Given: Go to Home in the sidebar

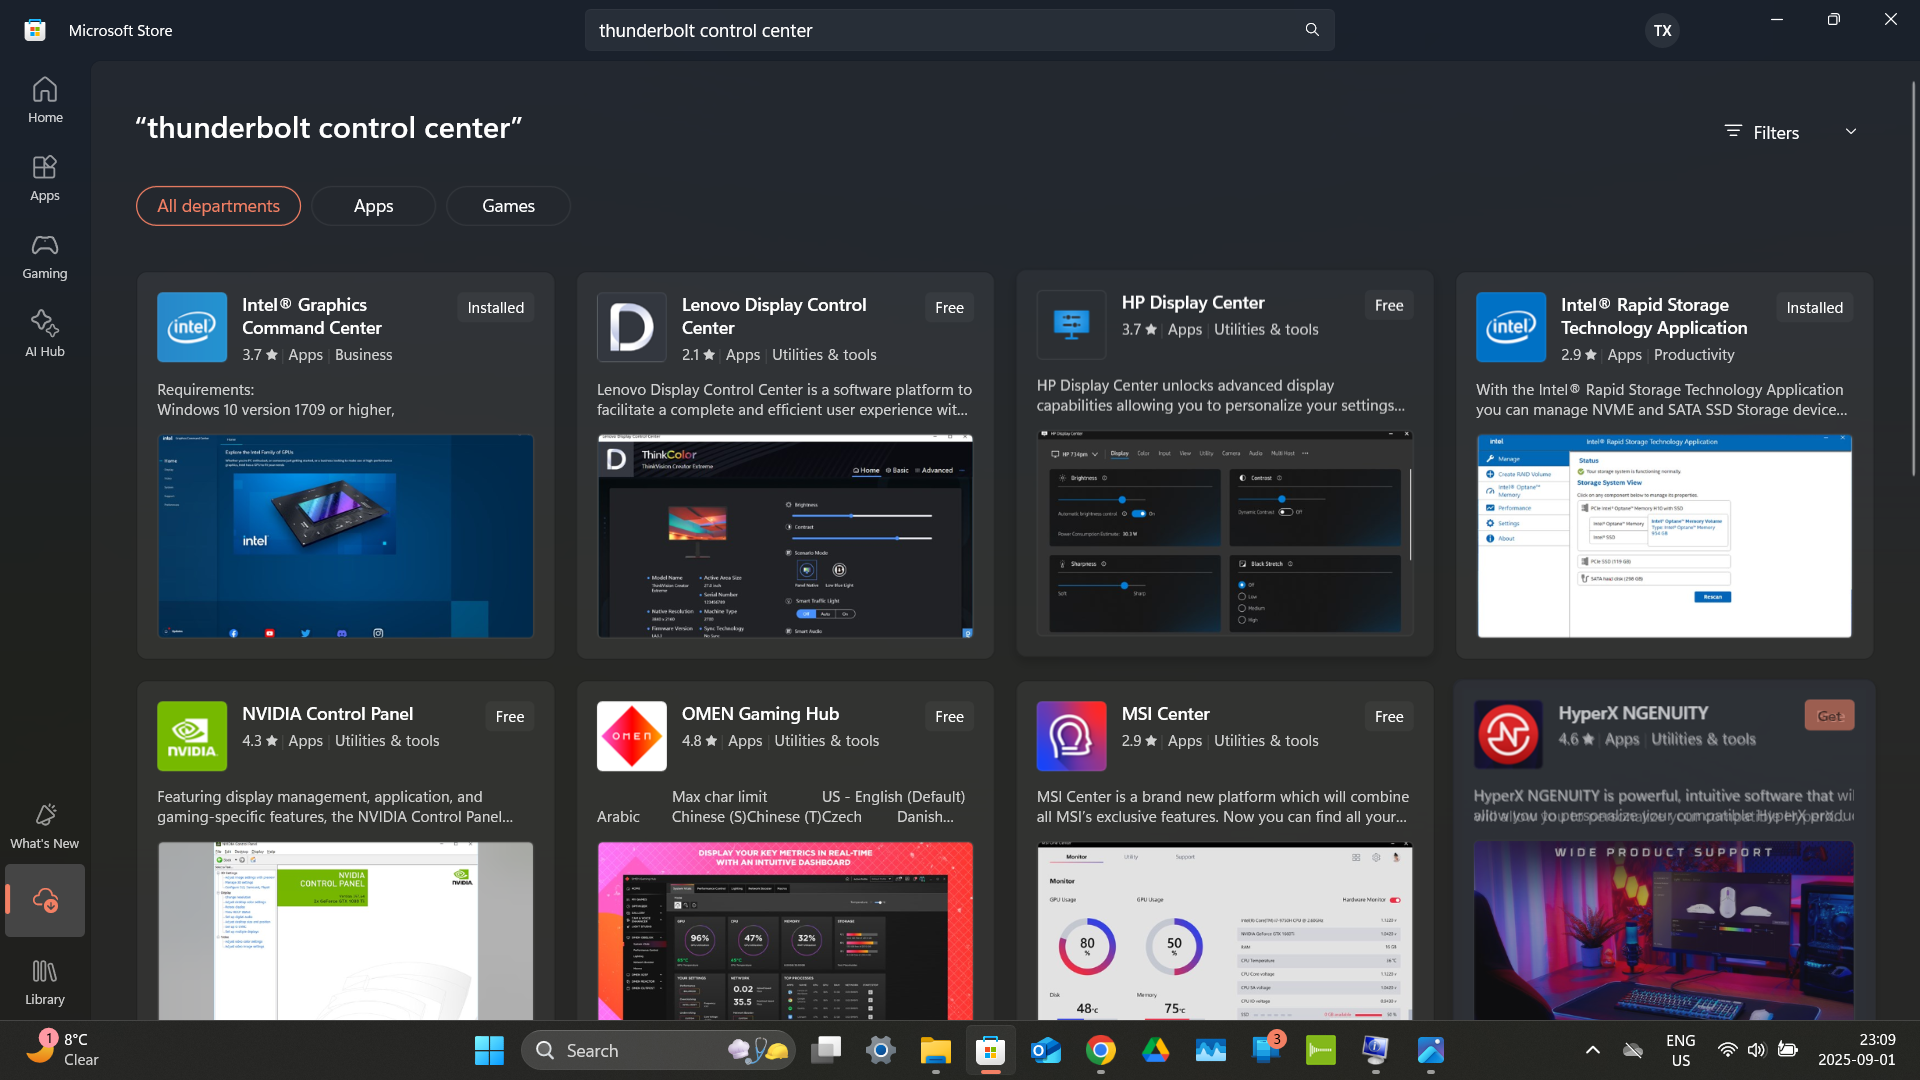Looking at the screenshot, I should (x=45, y=100).
